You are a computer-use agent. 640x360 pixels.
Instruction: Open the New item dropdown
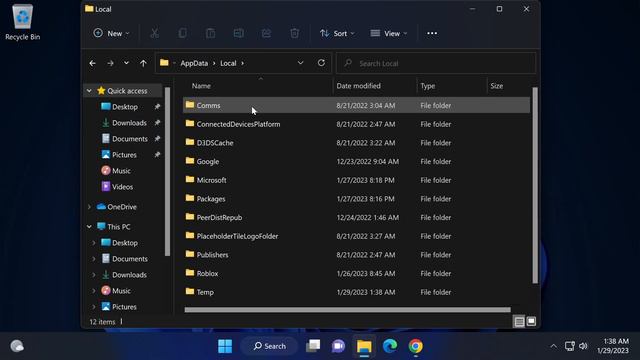tap(111, 33)
